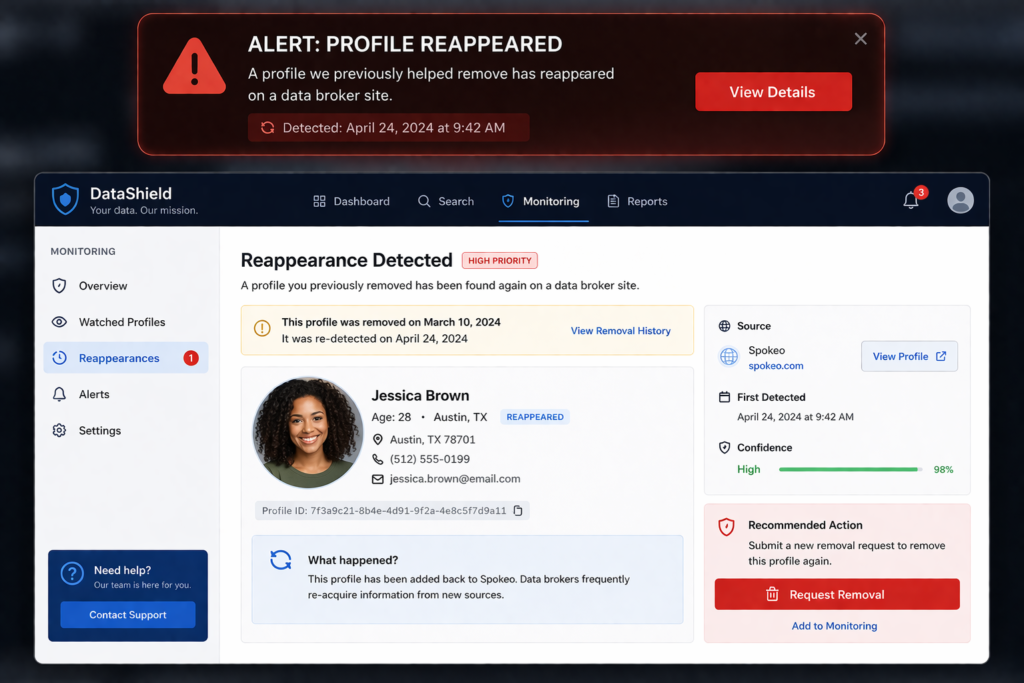
Task: Open the Reports section
Action: (637, 201)
